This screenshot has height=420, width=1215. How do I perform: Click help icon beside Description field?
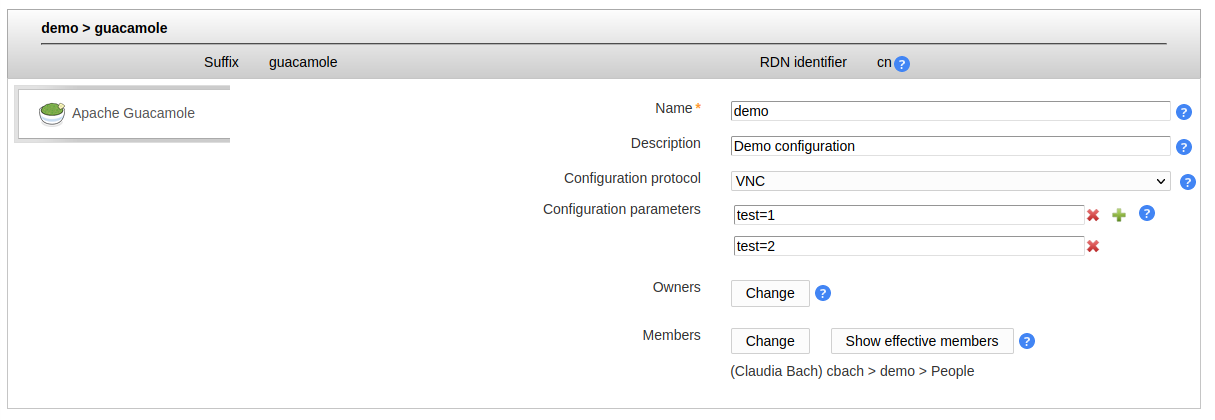click(1184, 147)
